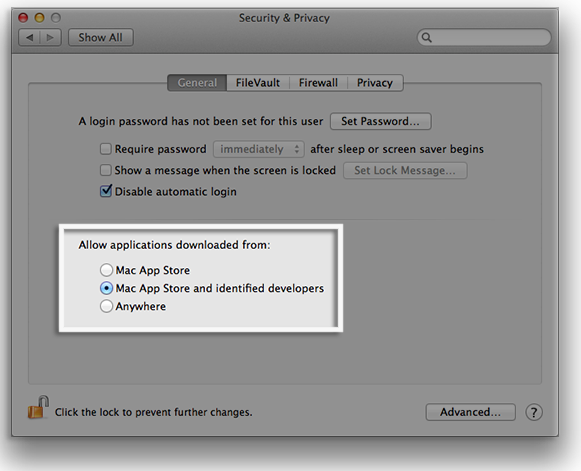Select Mac App Store and identified developers
Image resolution: width=581 pixels, height=471 pixels.
click(106, 288)
